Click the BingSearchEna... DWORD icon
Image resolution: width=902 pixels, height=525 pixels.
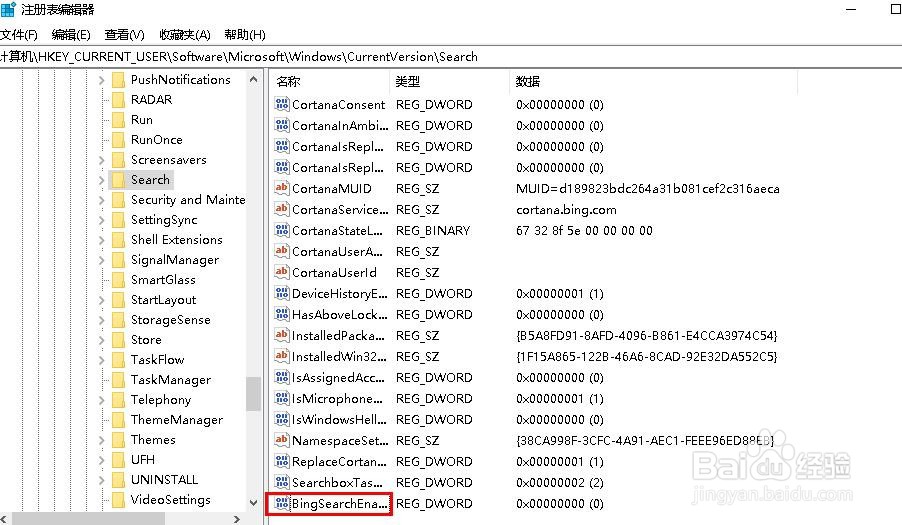tap(282, 503)
